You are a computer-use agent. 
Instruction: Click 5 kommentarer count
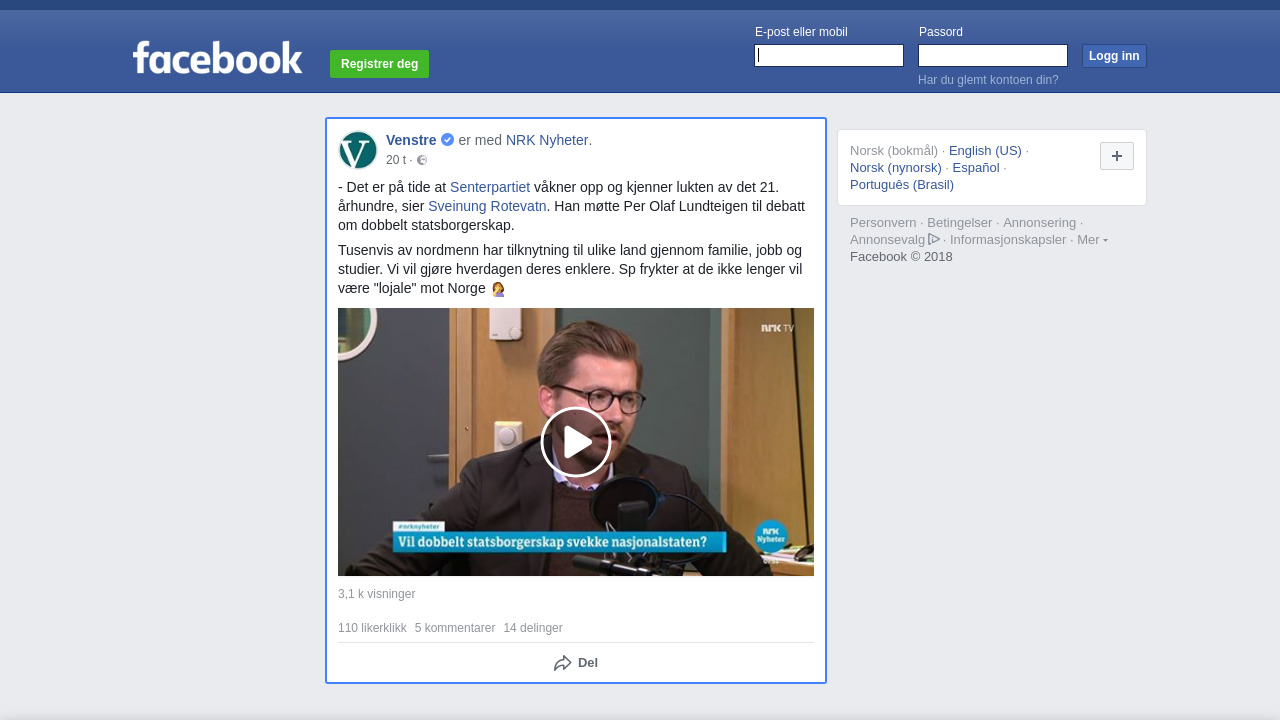click(455, 628)
